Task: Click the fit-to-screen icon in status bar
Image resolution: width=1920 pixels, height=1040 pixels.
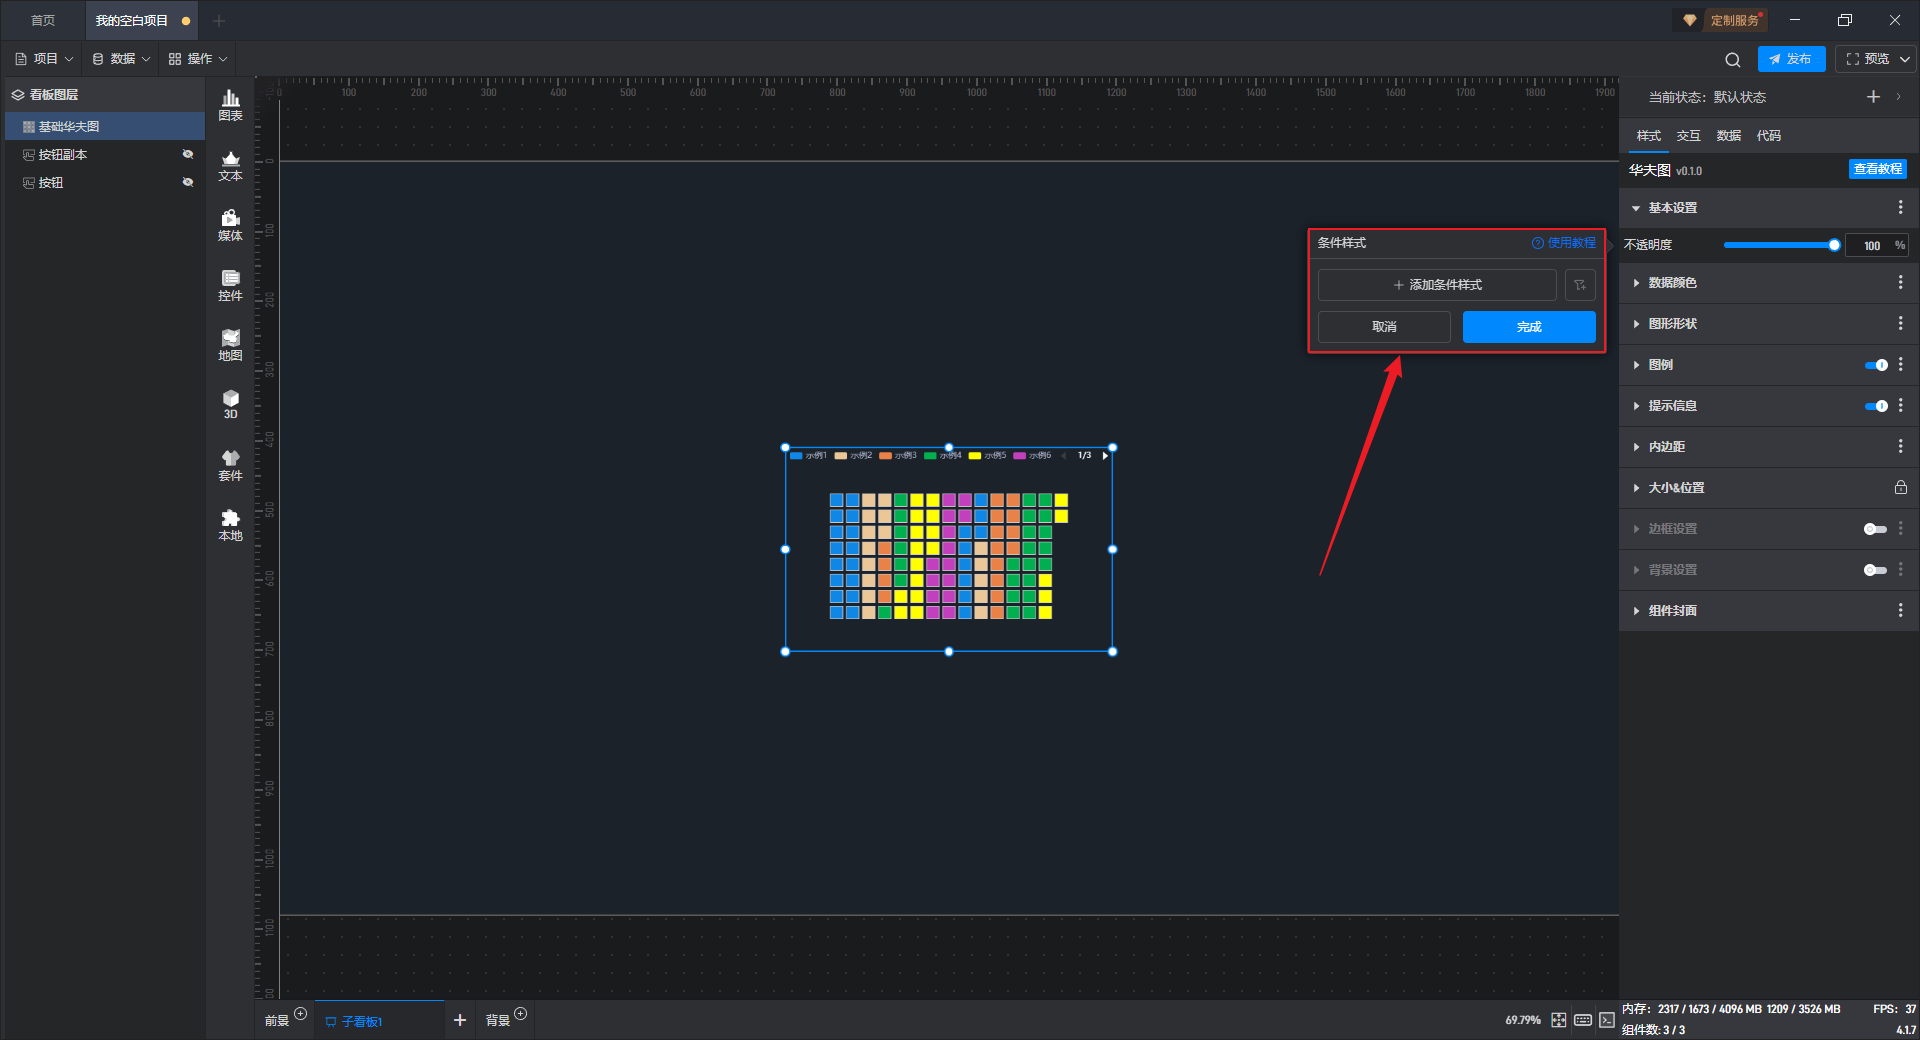Action: click(1559, 1020)
